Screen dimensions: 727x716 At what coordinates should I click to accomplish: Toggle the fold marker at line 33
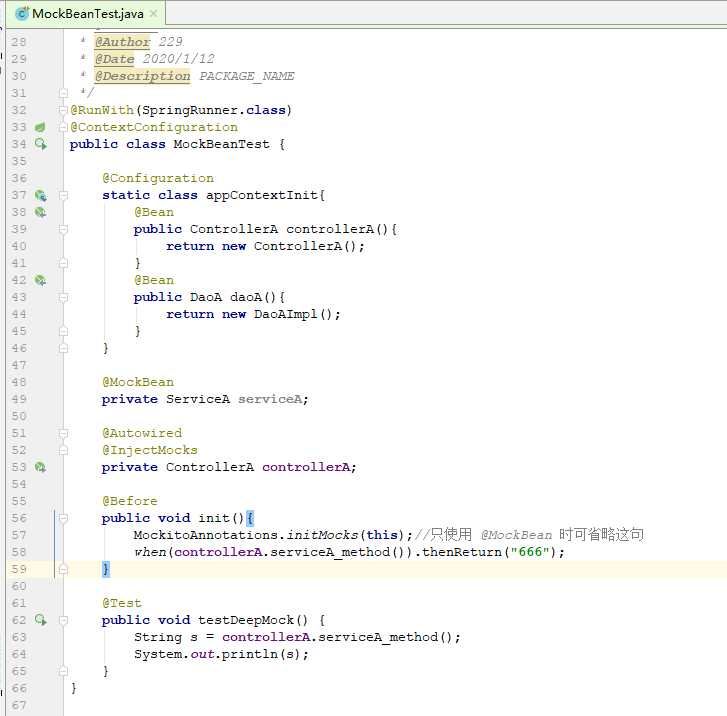point(64,127)
